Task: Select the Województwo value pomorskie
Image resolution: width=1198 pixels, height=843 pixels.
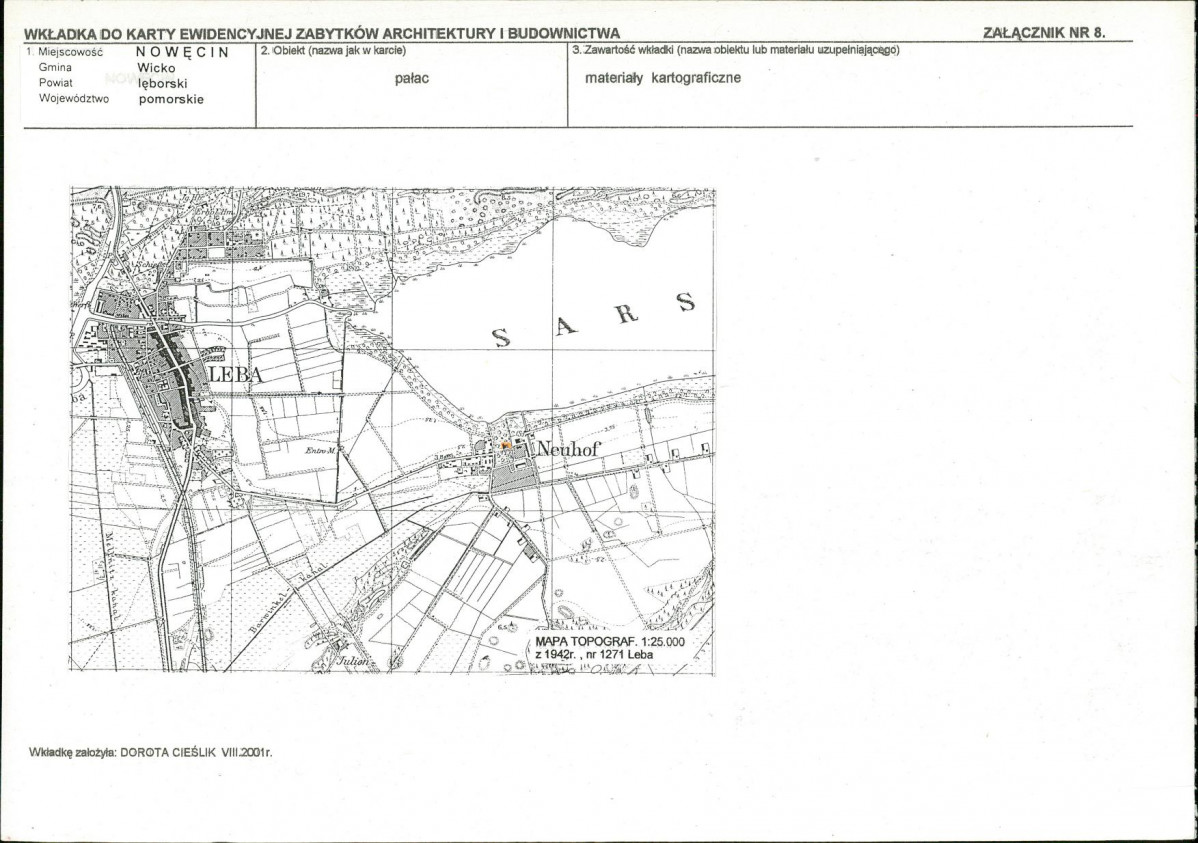Action: 171,99
